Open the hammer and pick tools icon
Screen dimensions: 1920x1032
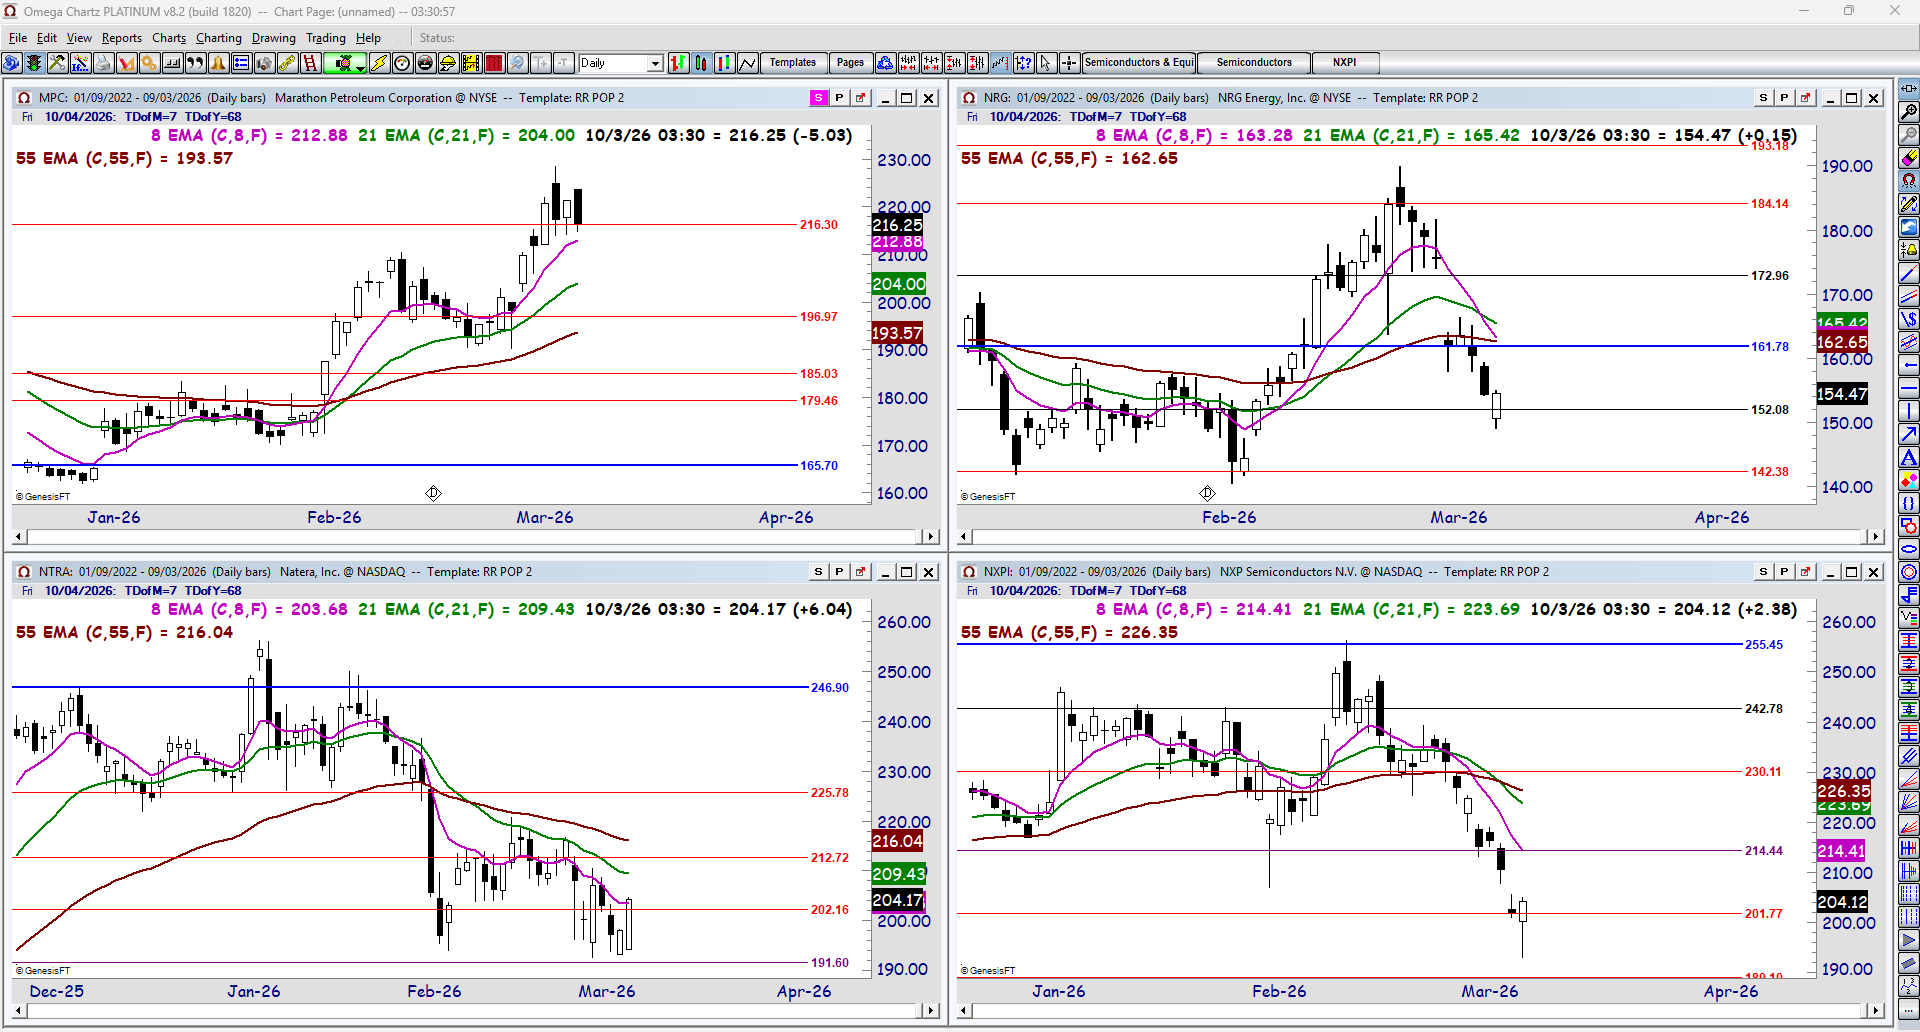click(x=57, y=63)
